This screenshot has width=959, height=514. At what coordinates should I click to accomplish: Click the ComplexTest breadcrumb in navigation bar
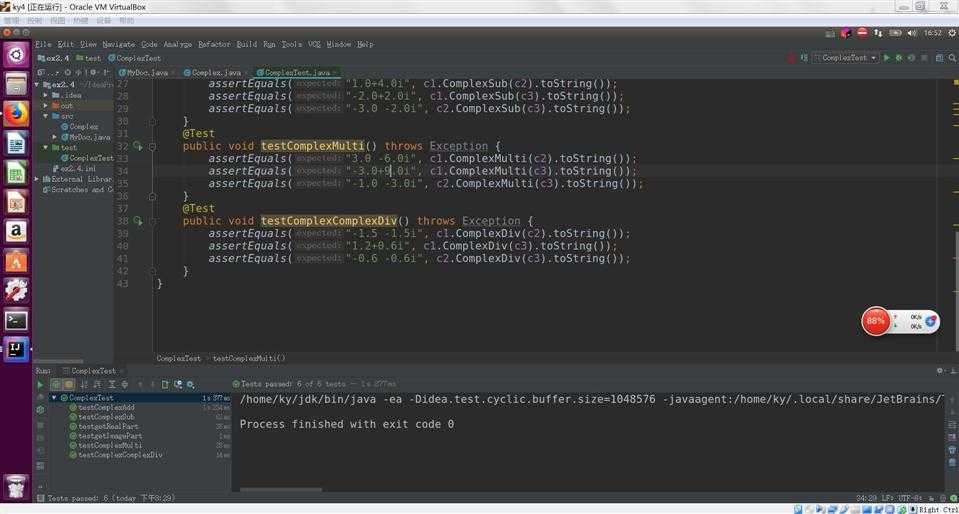click(135, 58)
